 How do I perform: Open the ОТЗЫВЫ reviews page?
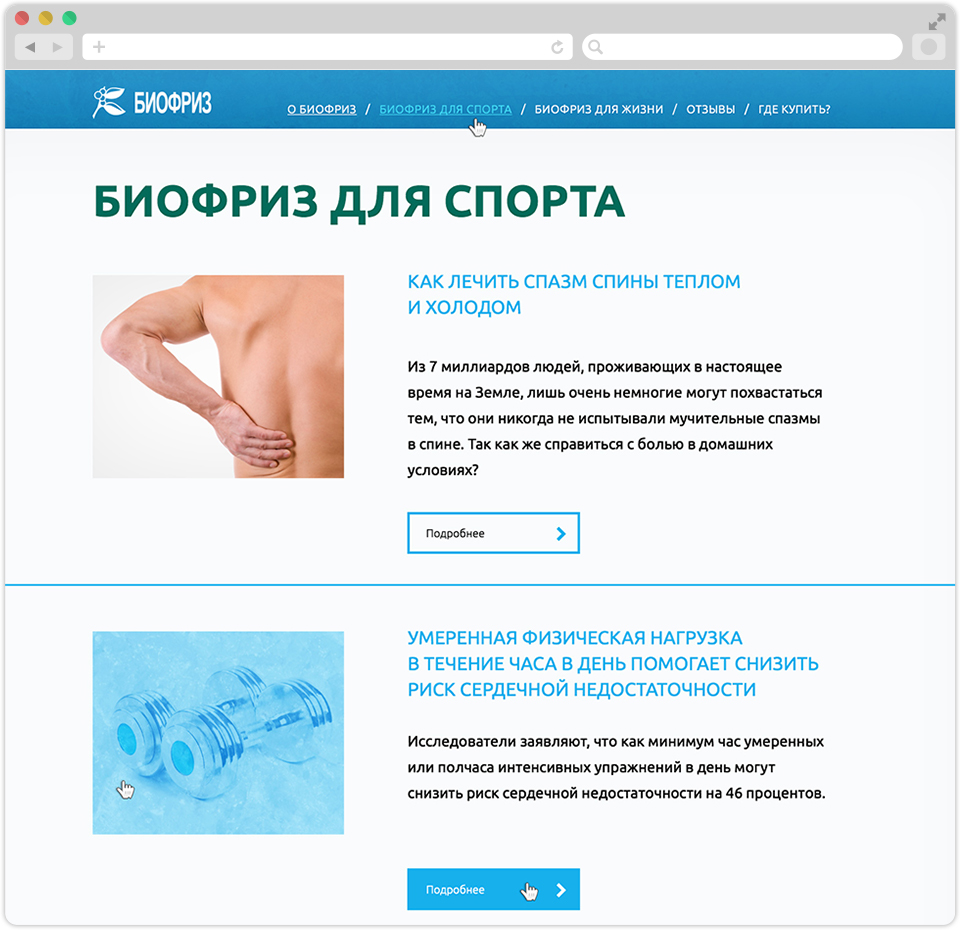pos(710,109)
